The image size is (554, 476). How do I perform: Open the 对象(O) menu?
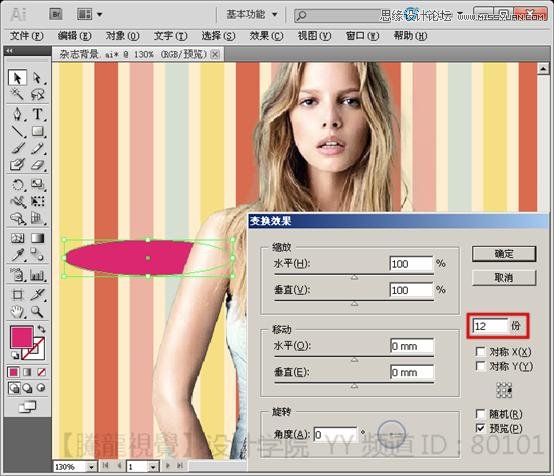122,36
